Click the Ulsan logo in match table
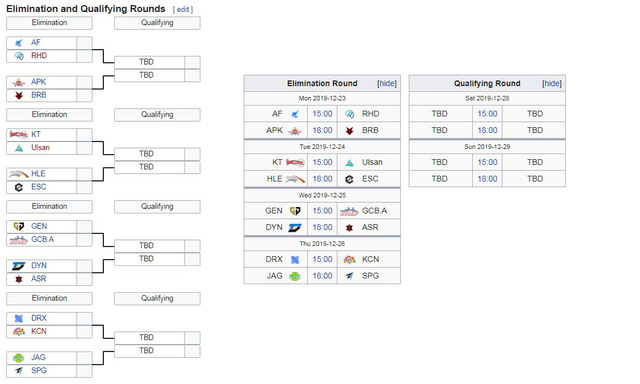 pos(349,163)
